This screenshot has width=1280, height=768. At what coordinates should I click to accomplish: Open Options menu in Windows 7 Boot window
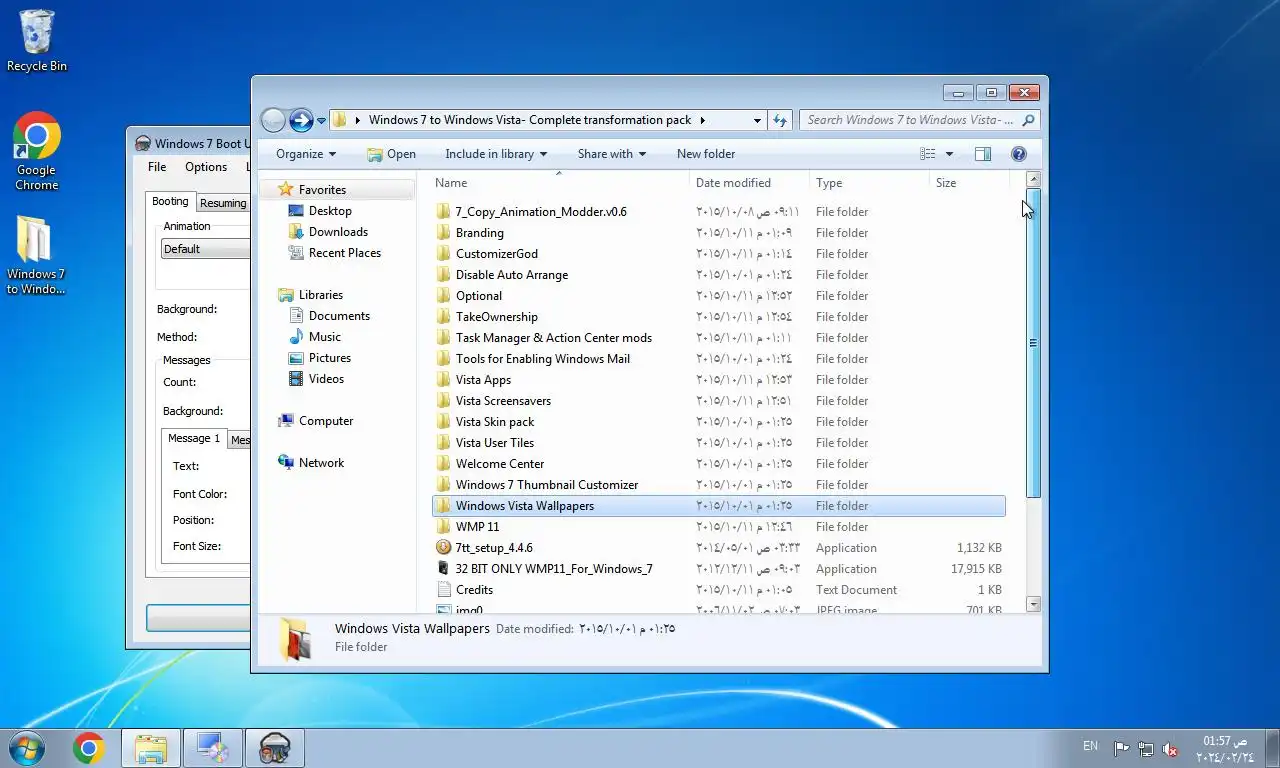point(206,167)
